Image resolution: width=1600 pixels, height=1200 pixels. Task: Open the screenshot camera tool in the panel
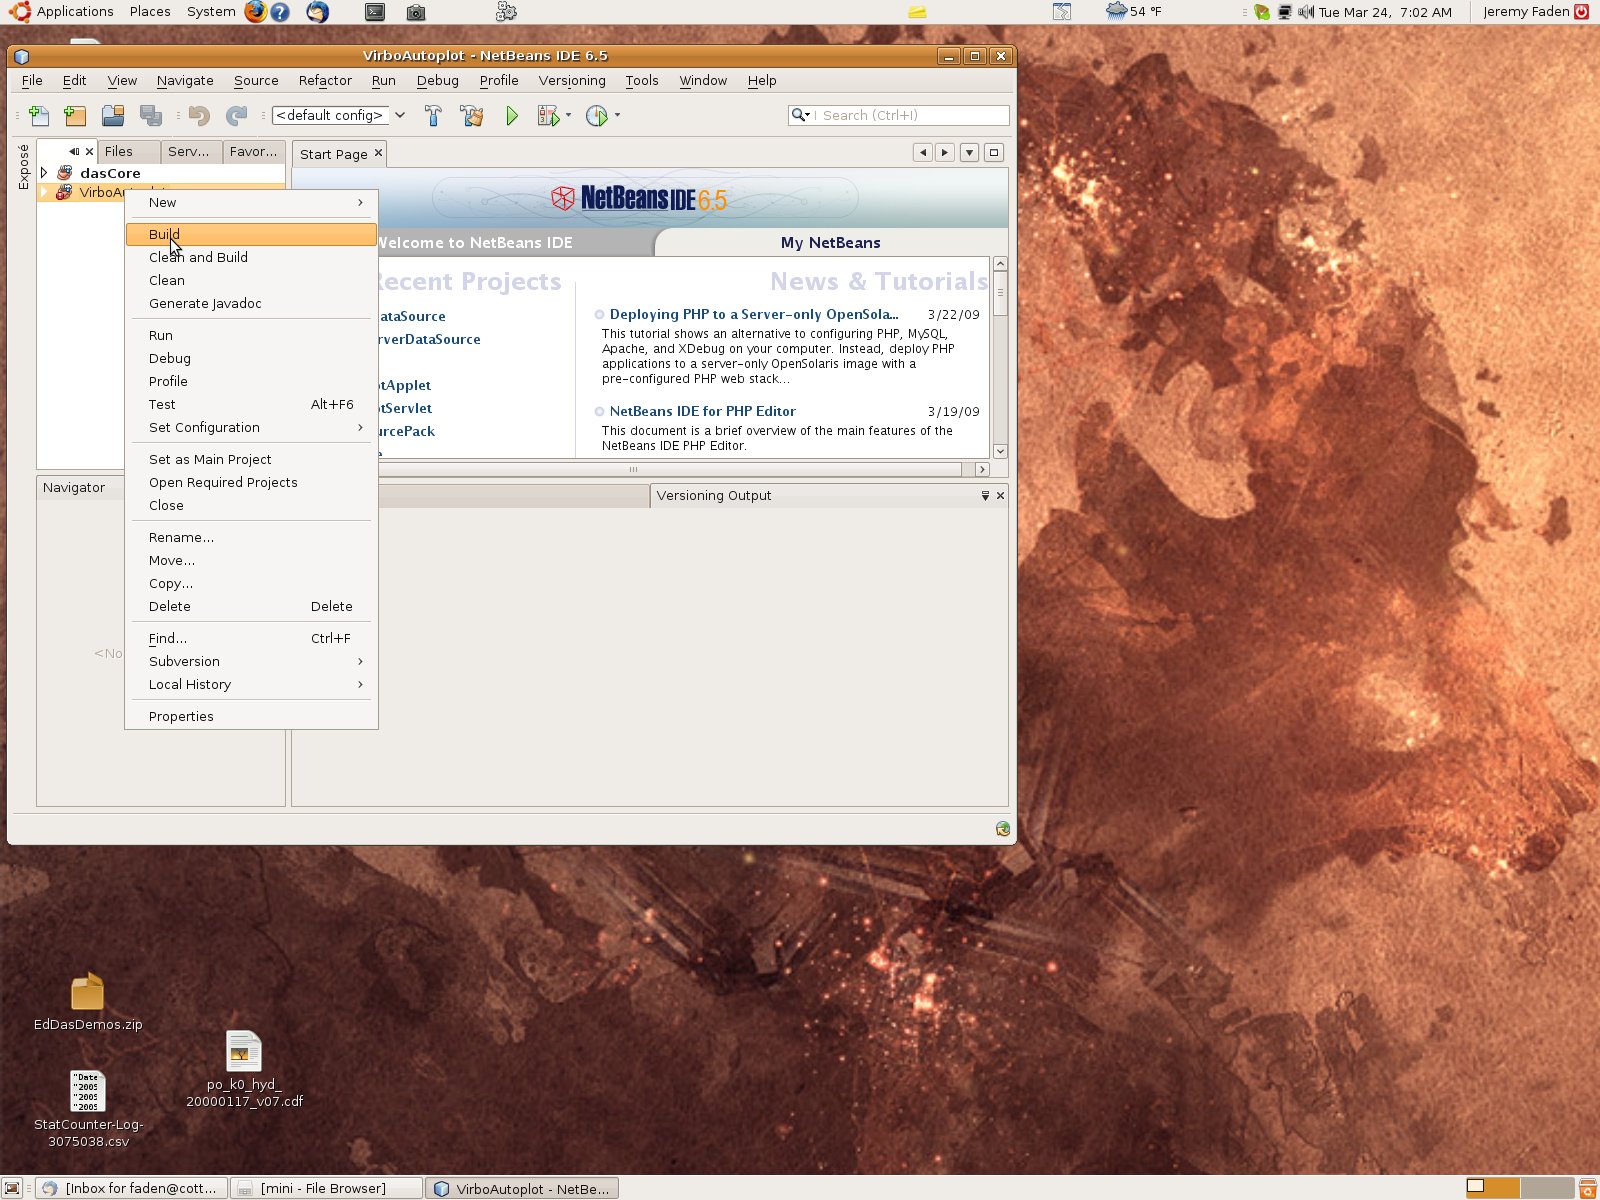[416, 12]
